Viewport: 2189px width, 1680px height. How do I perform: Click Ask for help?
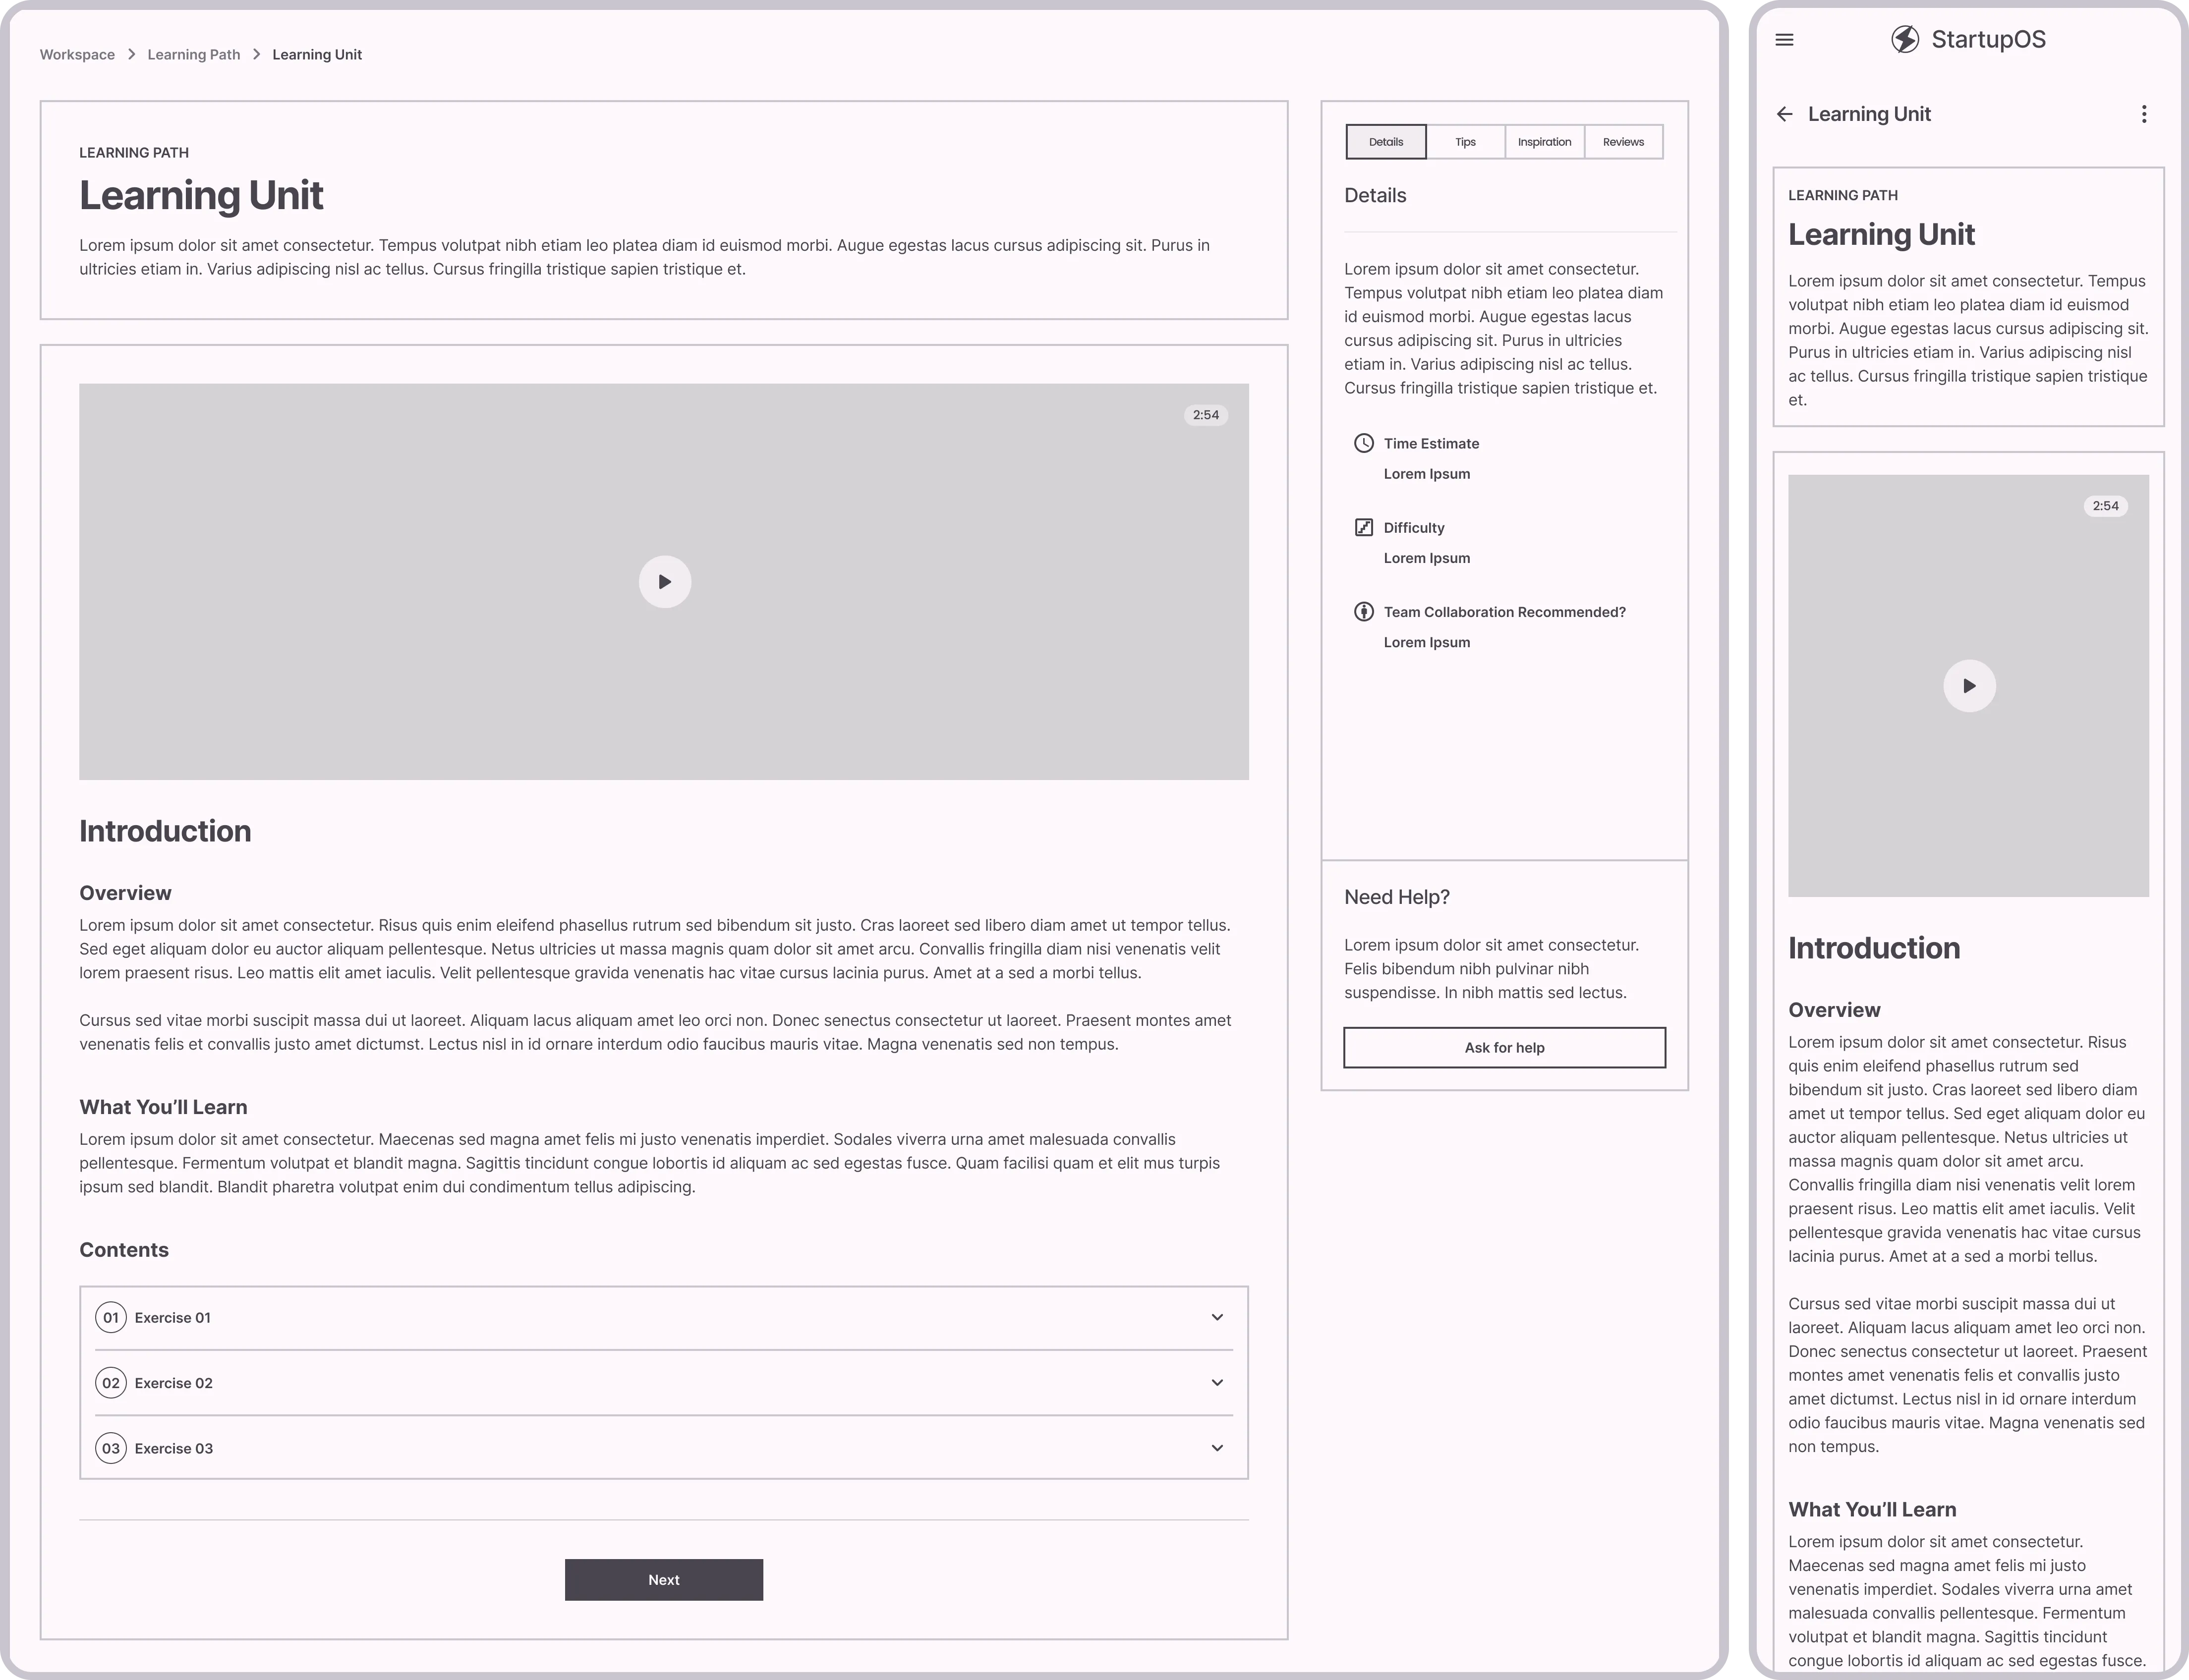click(x=1504, y=1047)
